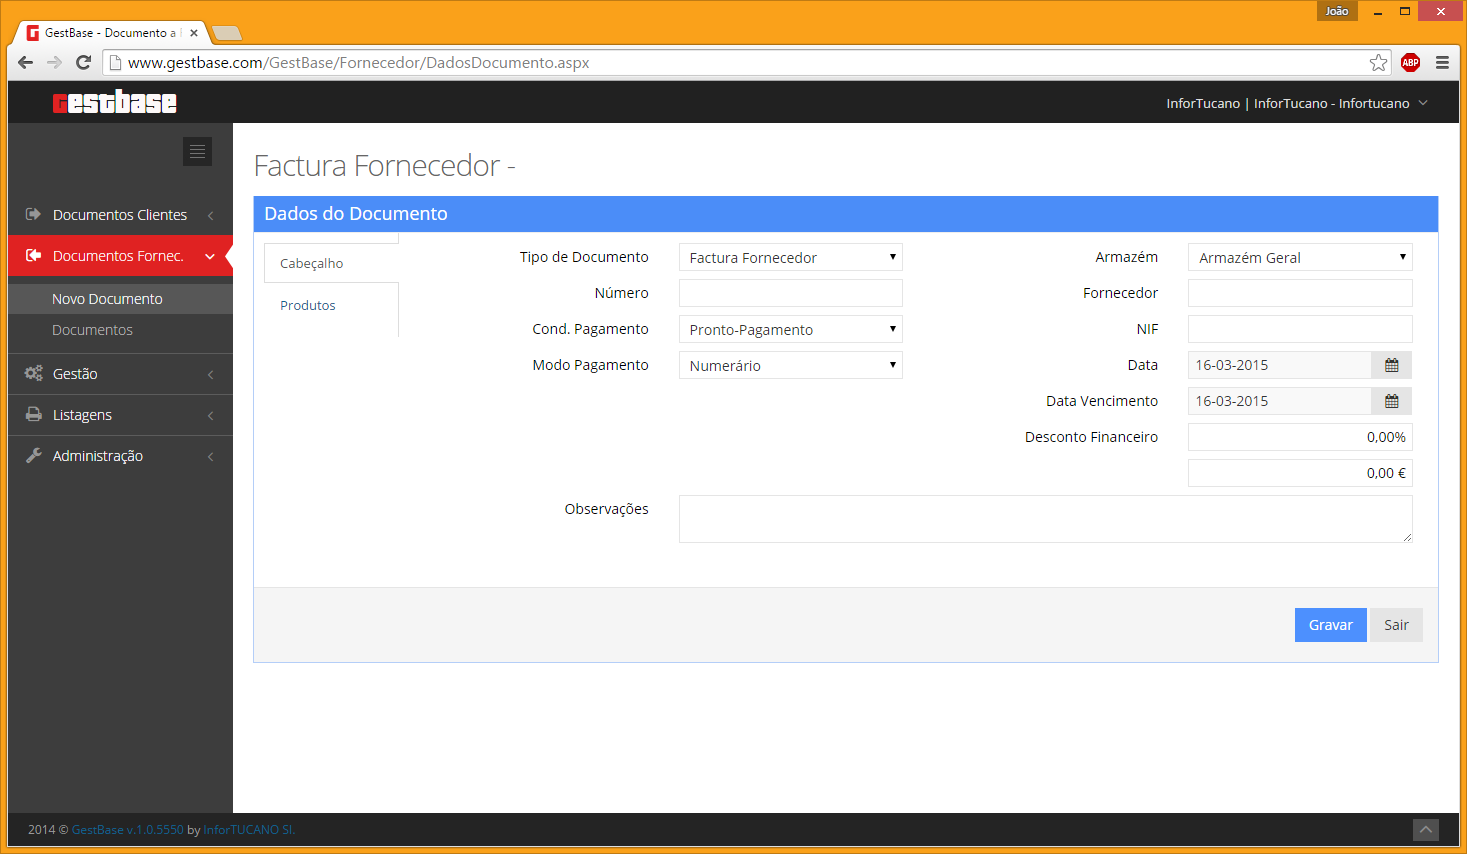Click the scroll-to-top arrow in footer
This screenshot has width=1467, height=854.
coord(1426,829)
